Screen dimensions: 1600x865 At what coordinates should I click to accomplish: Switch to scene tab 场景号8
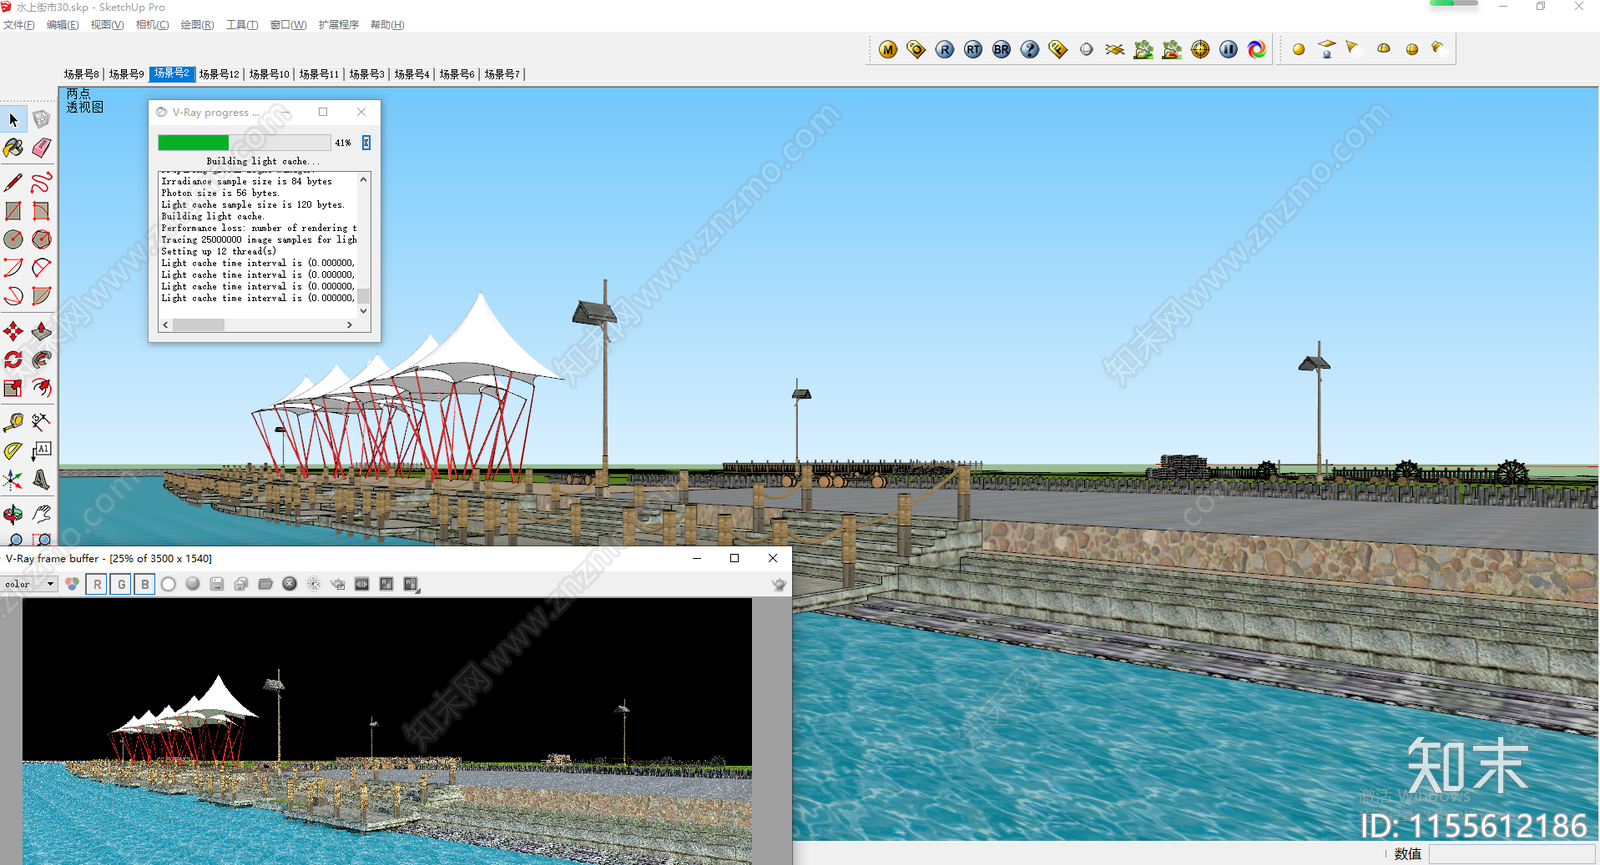82,74
